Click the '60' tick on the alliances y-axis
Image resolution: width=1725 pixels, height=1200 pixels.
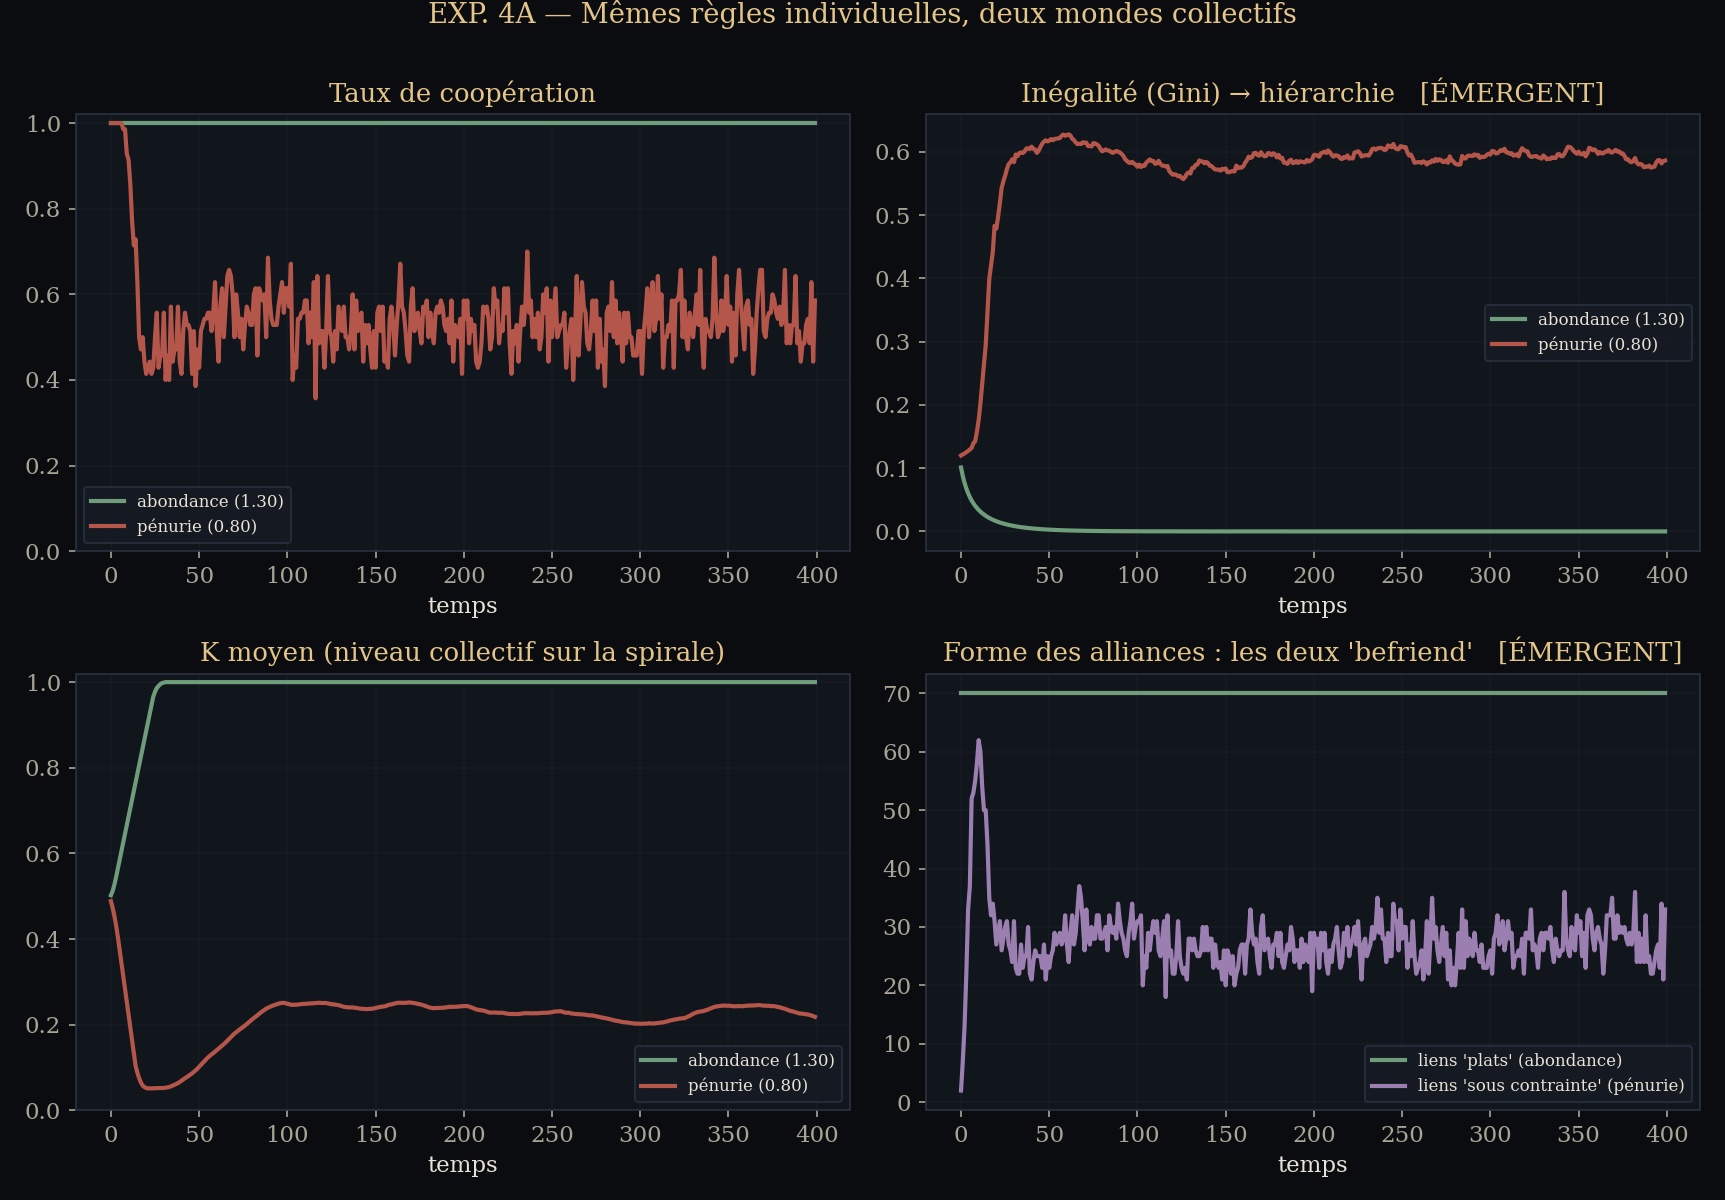pos(897,752)
